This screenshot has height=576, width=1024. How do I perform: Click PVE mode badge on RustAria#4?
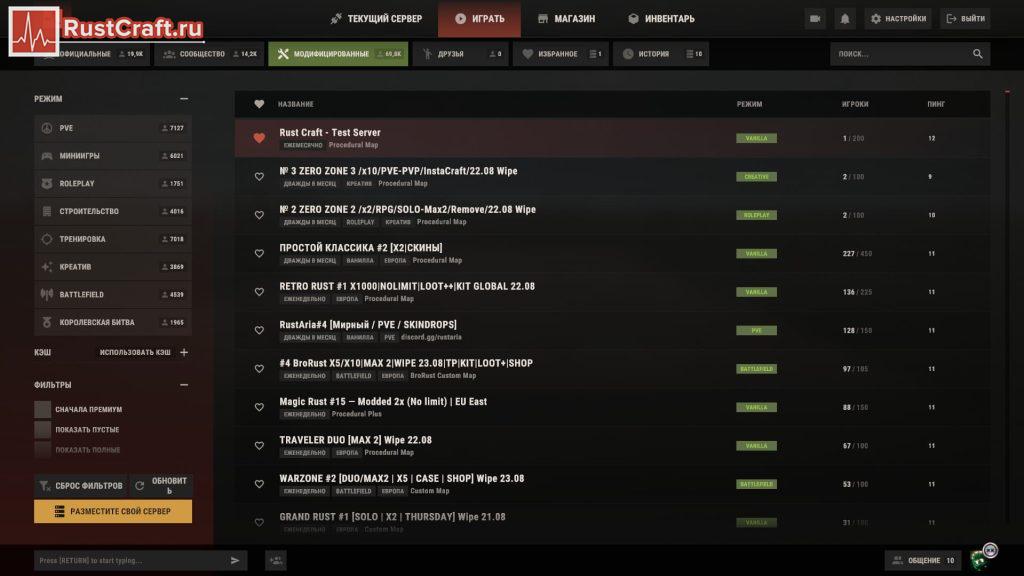point(756,330)
